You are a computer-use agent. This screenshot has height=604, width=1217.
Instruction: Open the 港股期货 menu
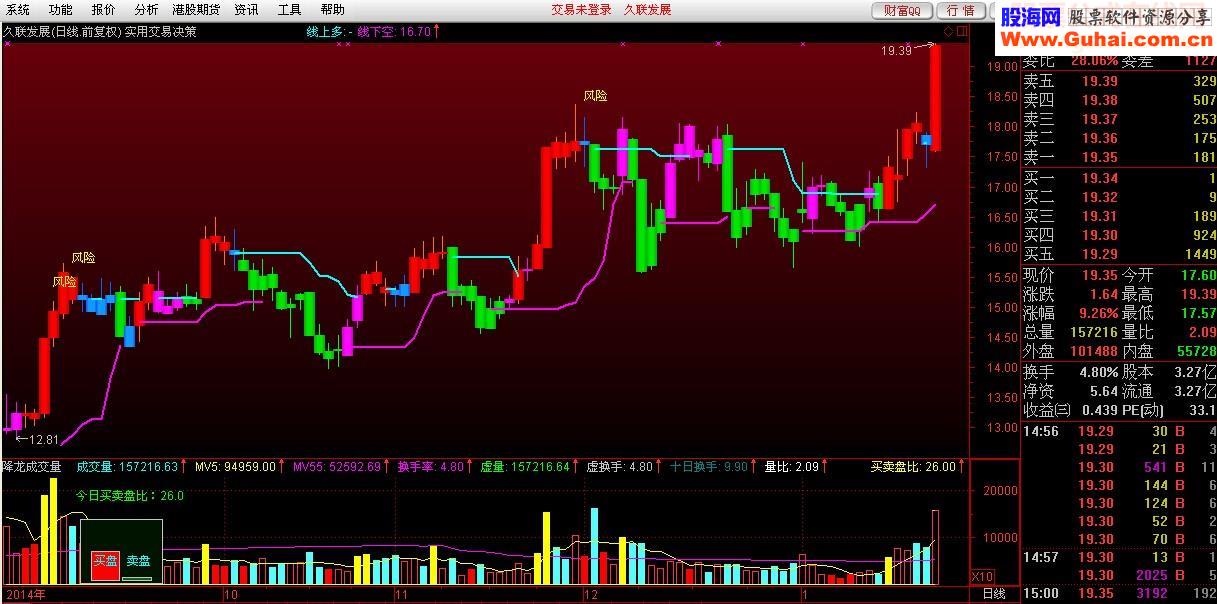[x=196, y=10]
